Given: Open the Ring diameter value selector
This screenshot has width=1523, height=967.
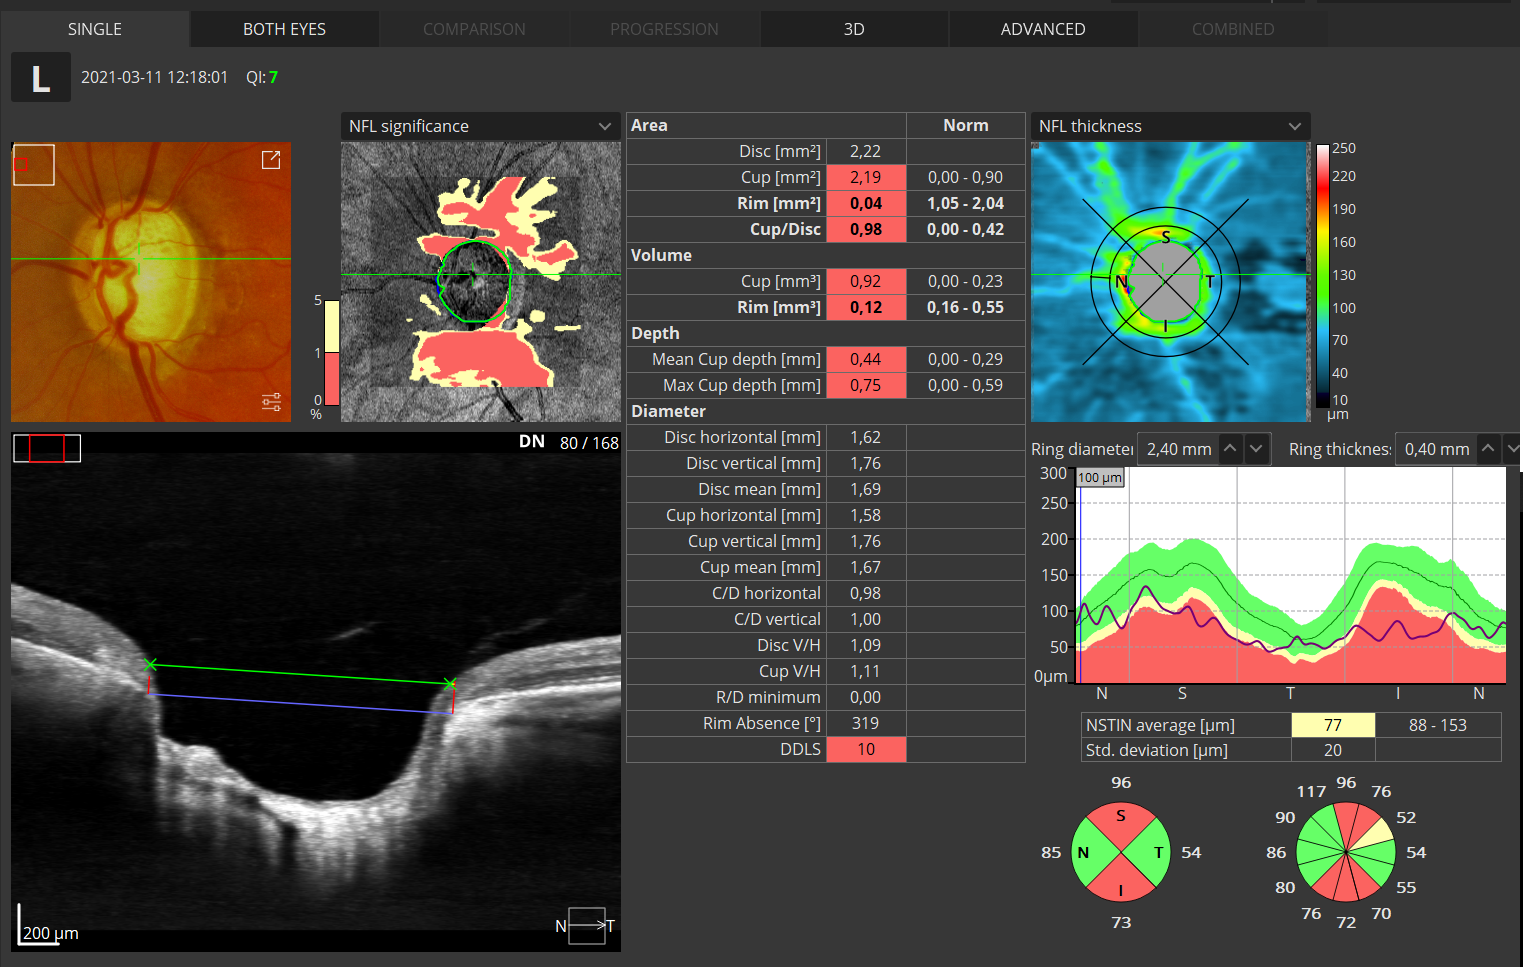Looking at the screenshot, I should pos(1177,448).
